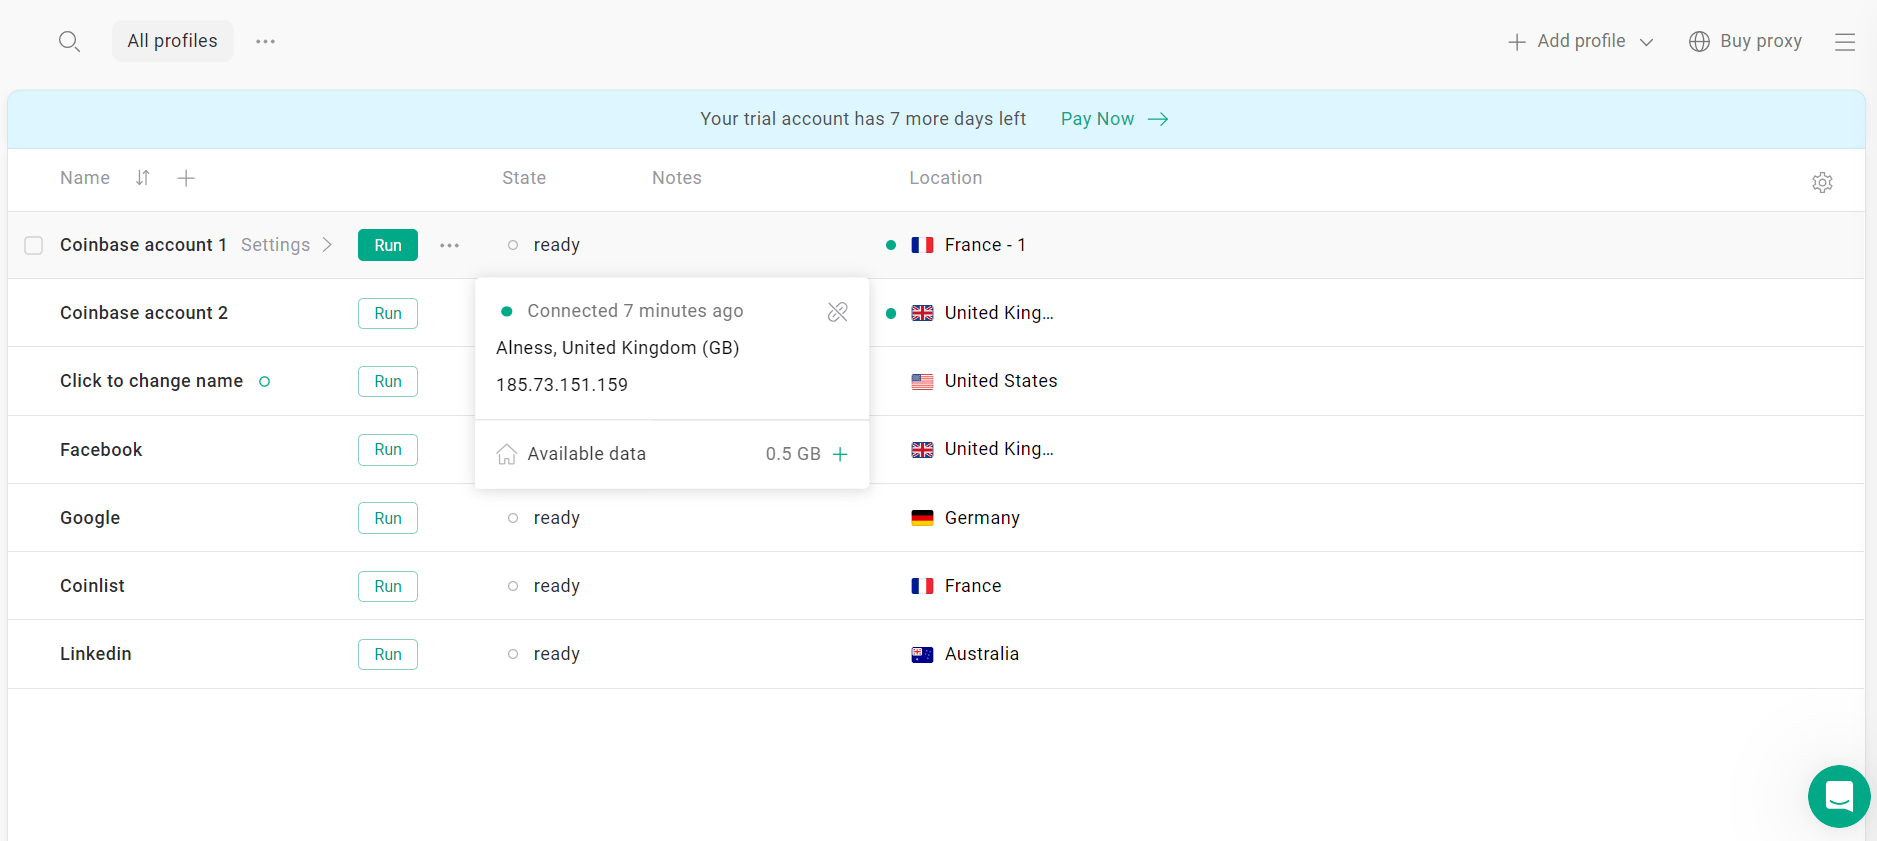This screenshot has height=841, width=1877.
Task: Select the Google profile name
Action: tap(90, 518)
